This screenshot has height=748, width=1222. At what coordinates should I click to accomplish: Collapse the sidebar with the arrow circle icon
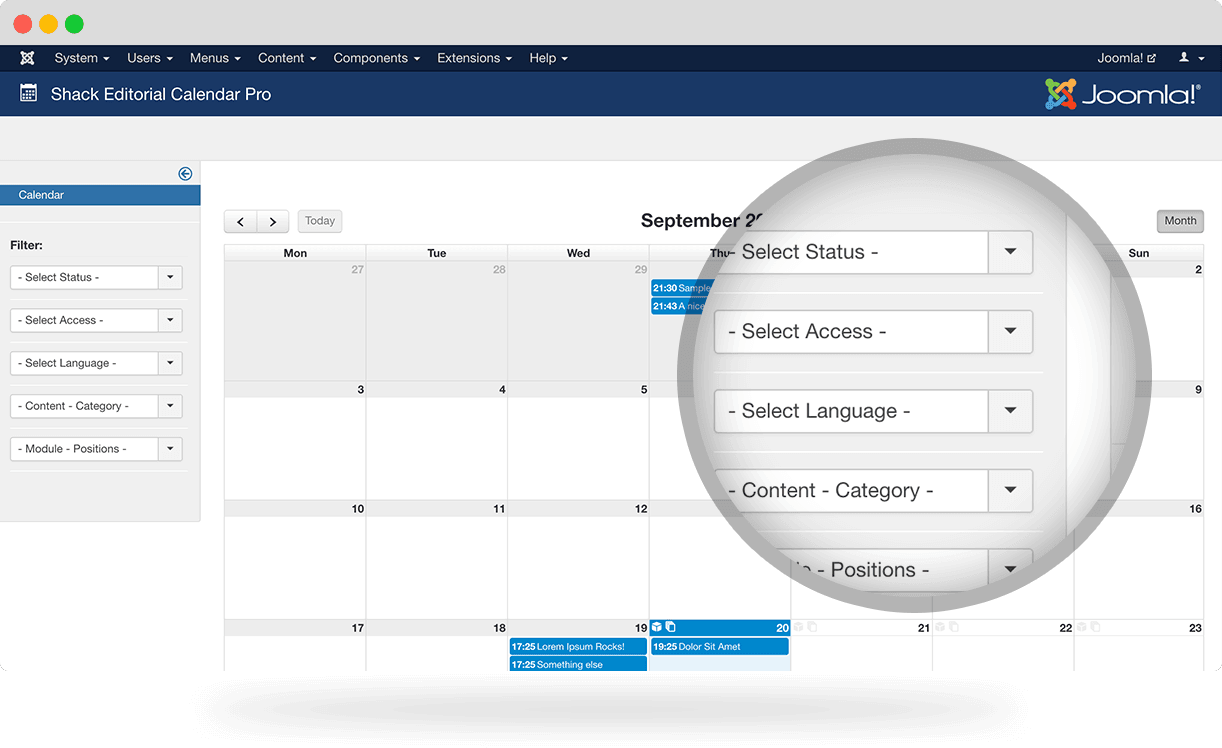click(185, 173)
